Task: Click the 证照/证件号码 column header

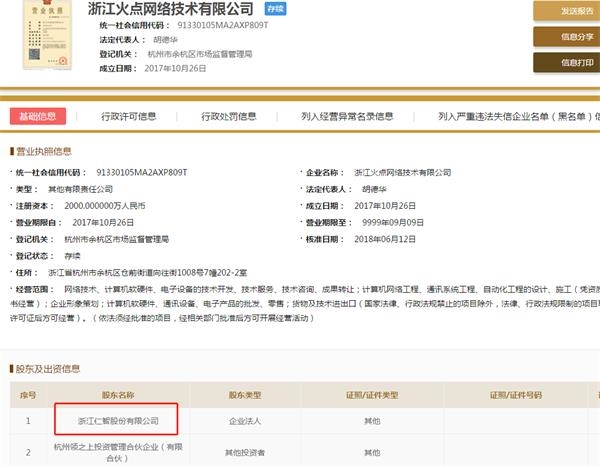Action: pos(516,395)
